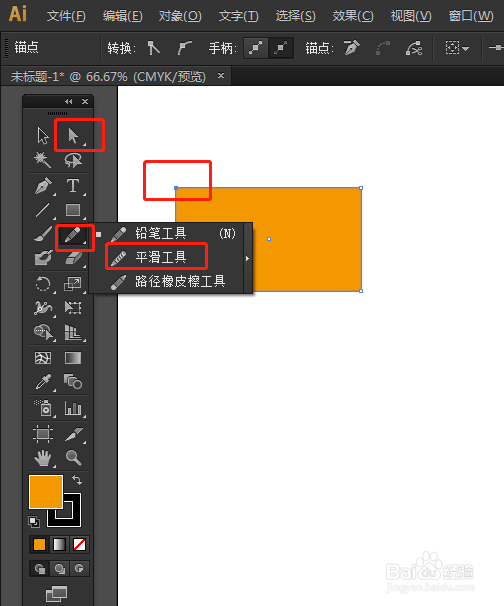Remove selected anchor points with pen icon

tap(352, 48)
